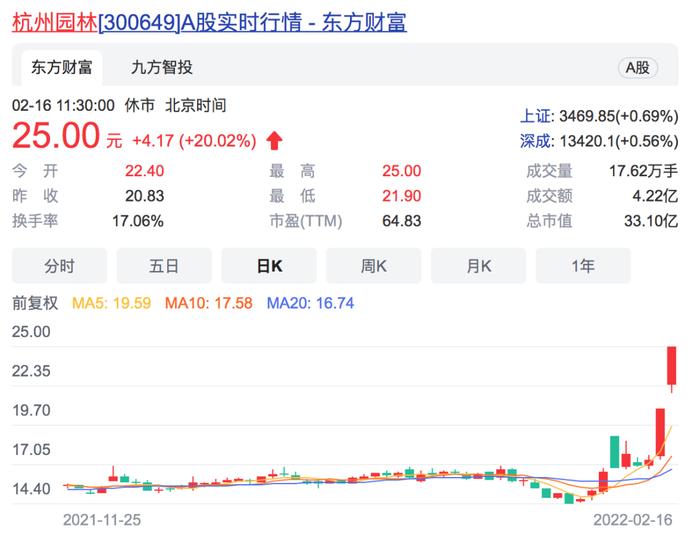Open the 杭州园林[300649]A股实时行情 title link
This screenshot has width=700, height=536.
pos(209,22)
